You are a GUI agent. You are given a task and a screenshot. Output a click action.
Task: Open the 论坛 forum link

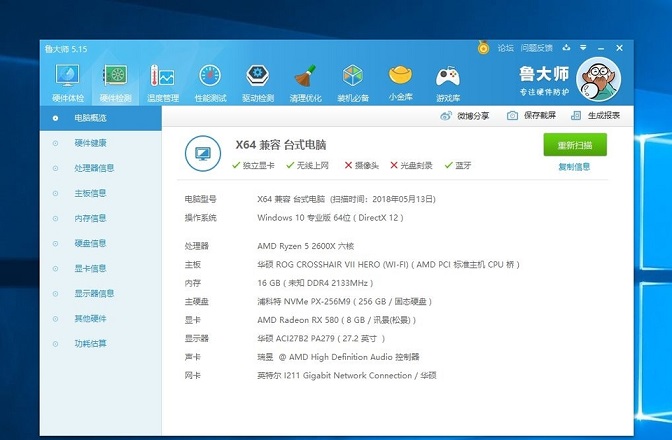coord(505,47)
